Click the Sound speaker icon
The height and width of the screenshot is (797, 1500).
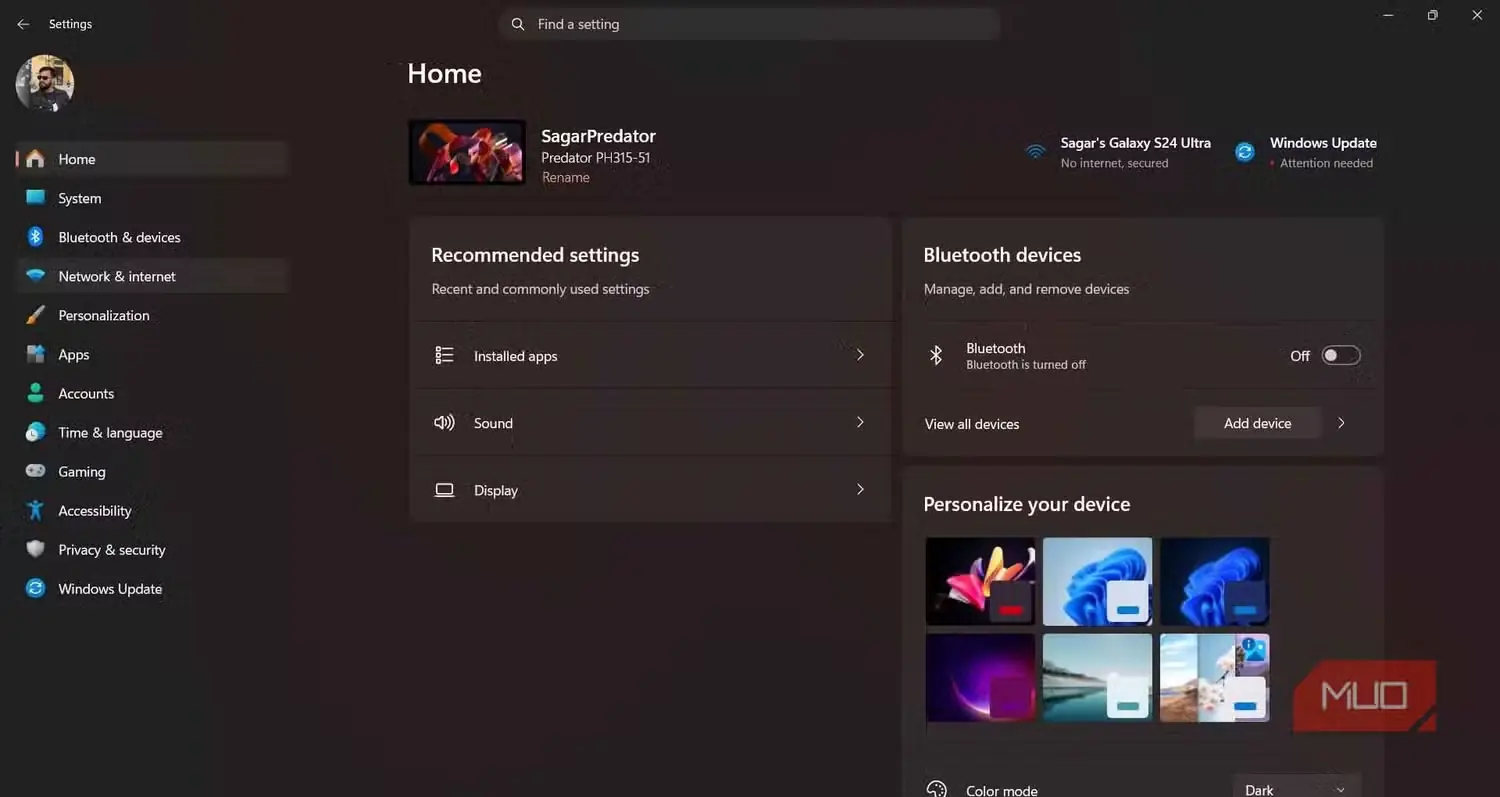444,422
